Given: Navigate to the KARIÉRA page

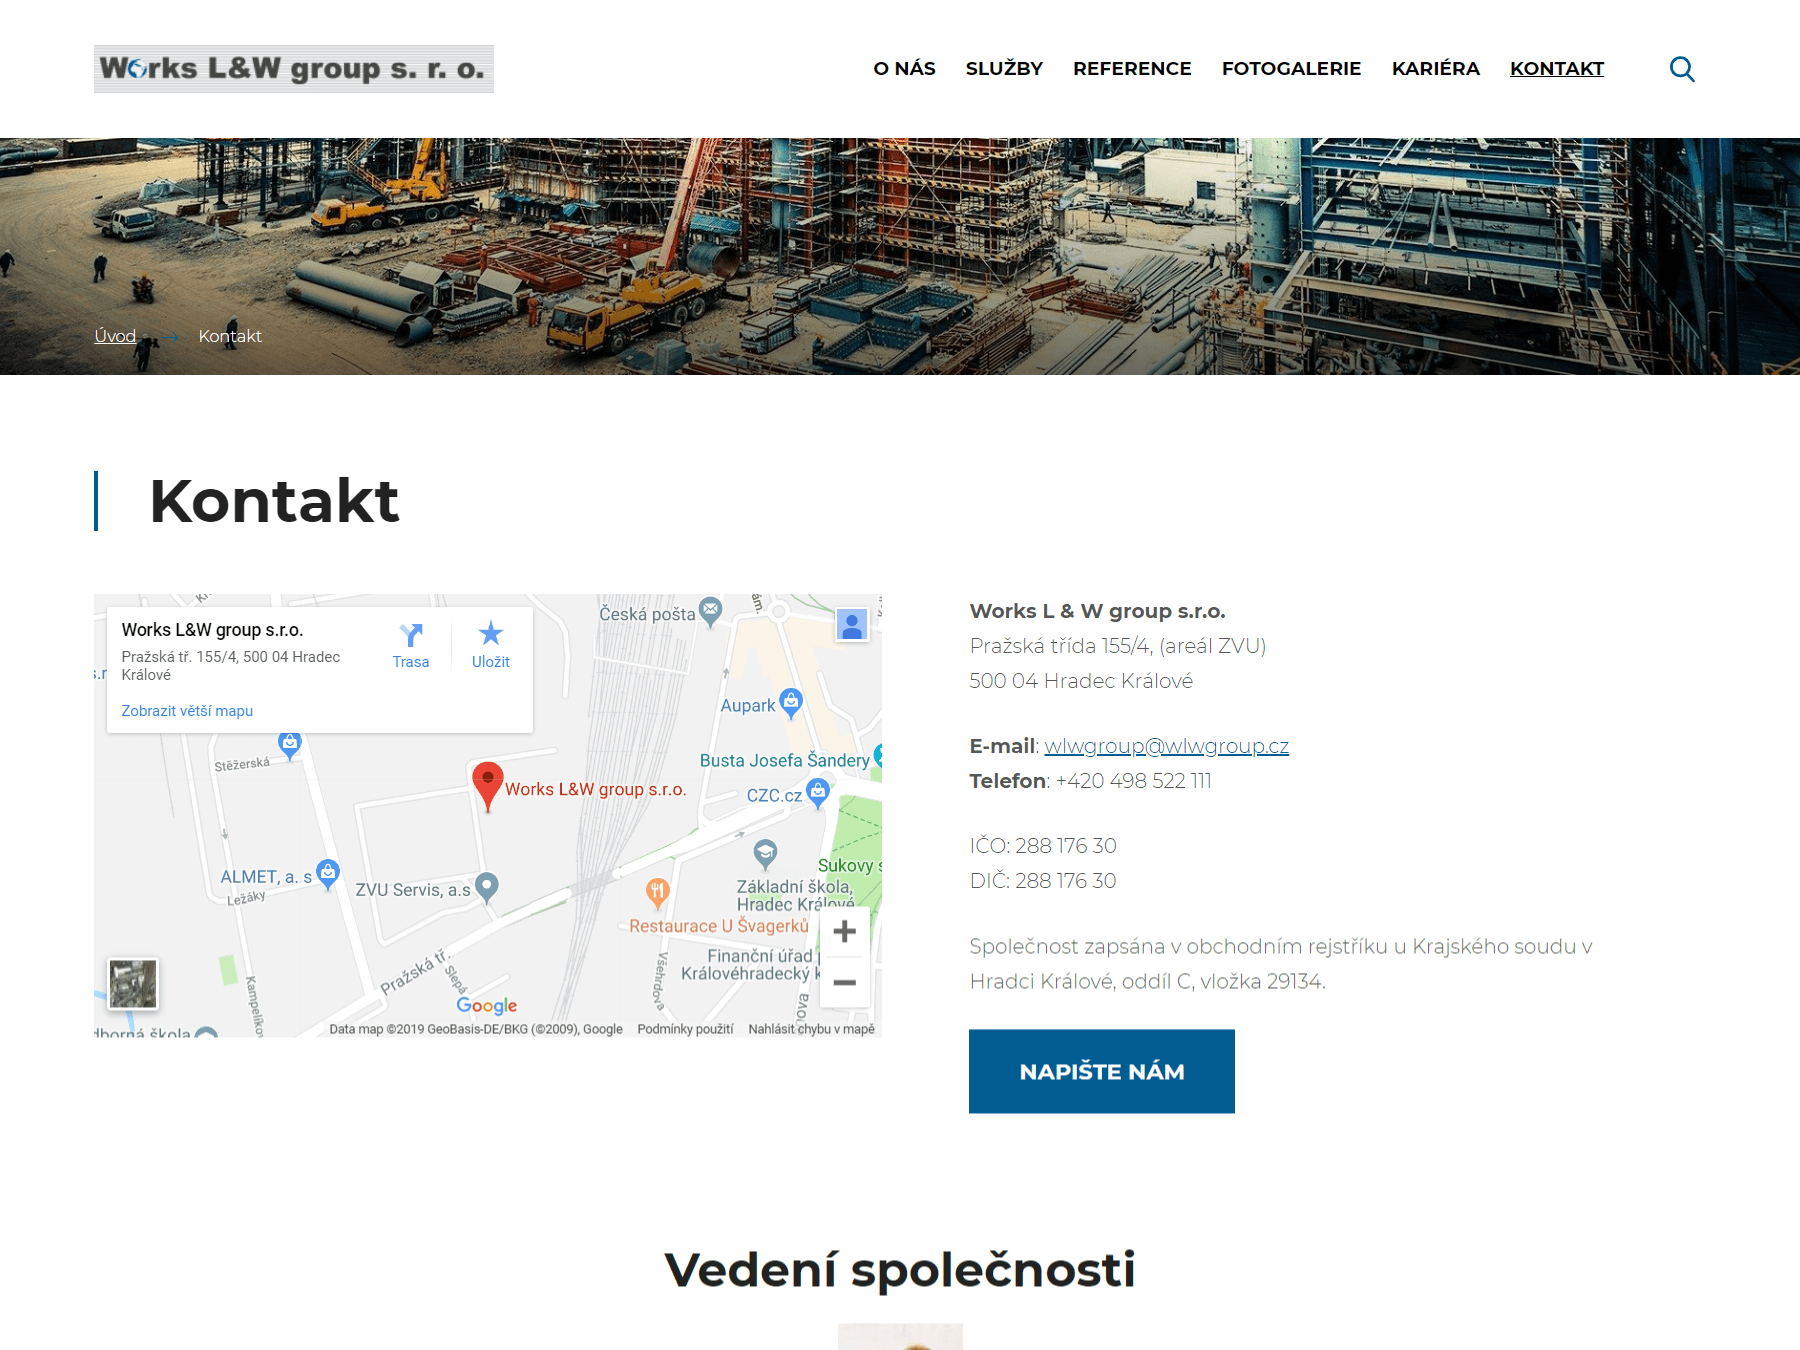Looking at the screenshot, I should (x=1435, y=69).
